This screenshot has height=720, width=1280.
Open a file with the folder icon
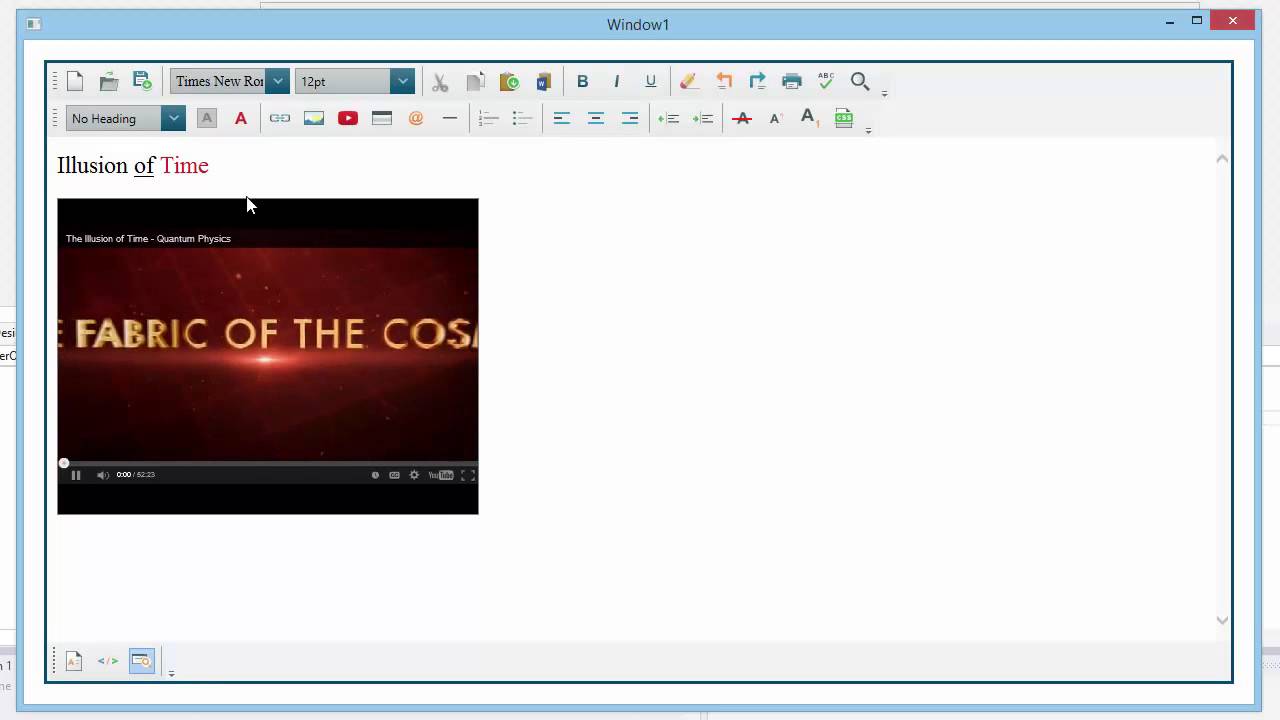point(109,81)
